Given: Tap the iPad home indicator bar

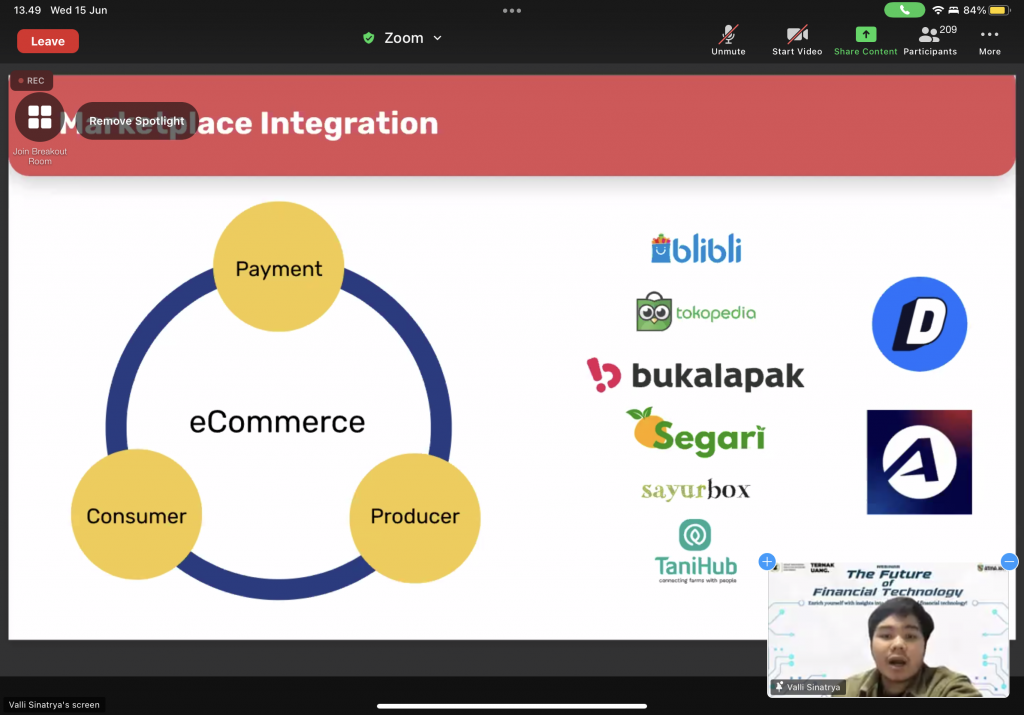Looking at the screenshot, I should [512, 706].
